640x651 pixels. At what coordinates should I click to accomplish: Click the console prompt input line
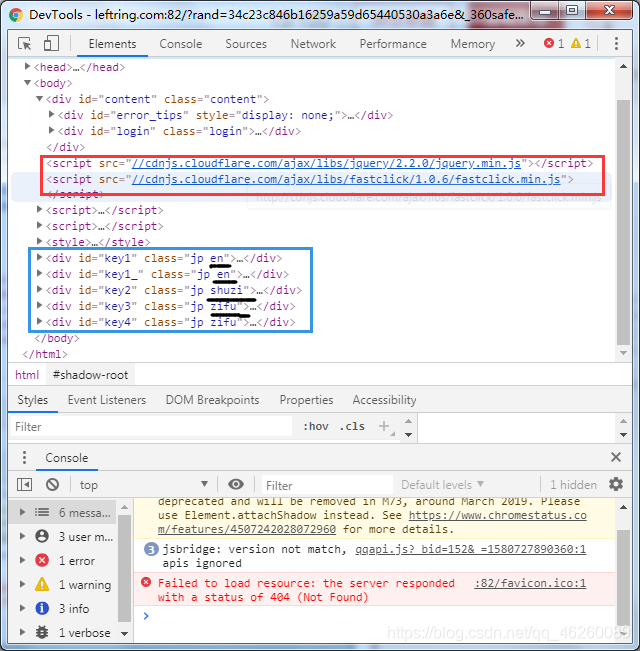(374, 616)
